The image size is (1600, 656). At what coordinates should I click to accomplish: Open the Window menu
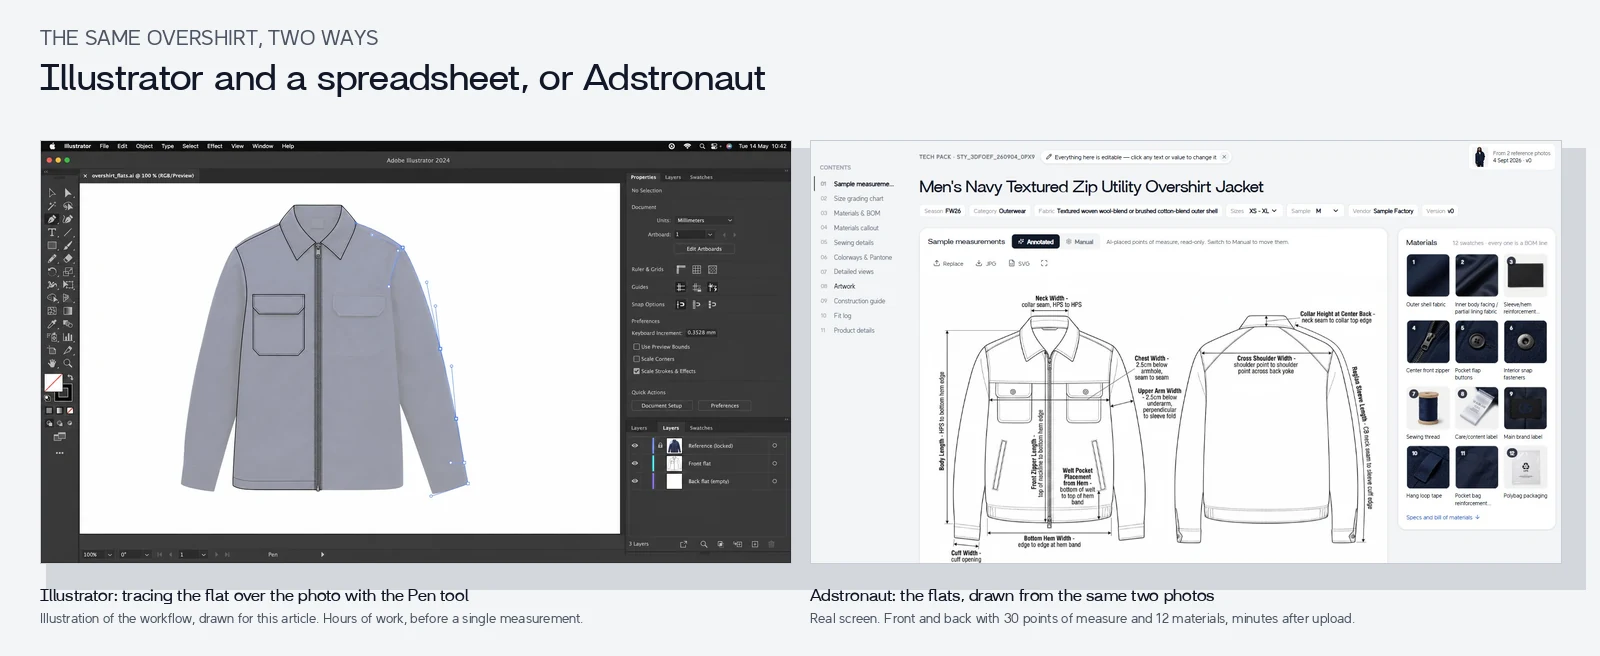coord(262,146)
